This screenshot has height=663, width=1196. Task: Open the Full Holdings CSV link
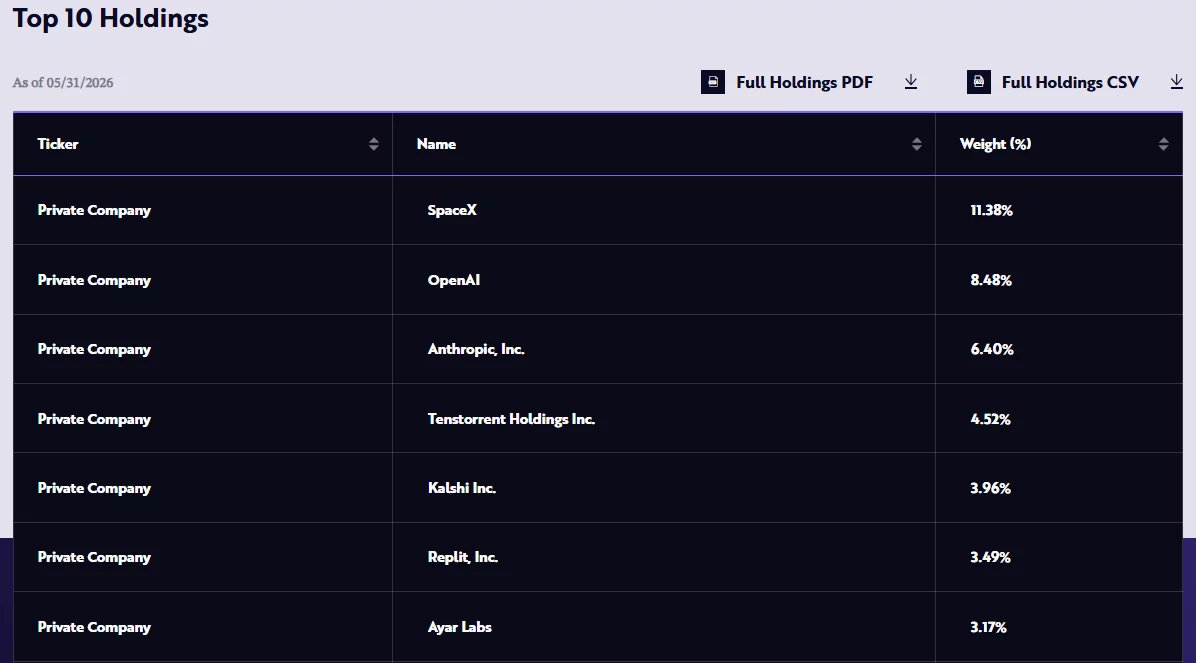pyautogui.click(x=1069, y=82)
